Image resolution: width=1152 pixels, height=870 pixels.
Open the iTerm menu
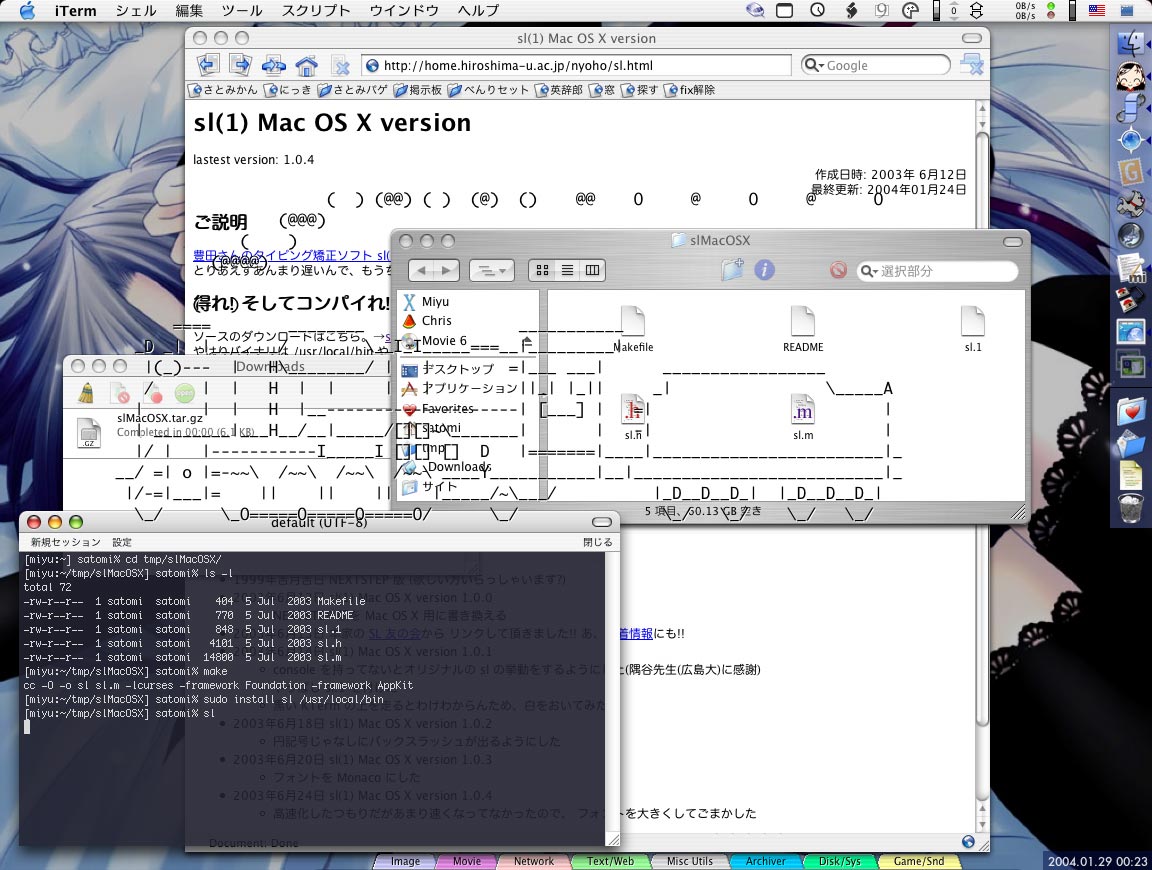[75, 10]
